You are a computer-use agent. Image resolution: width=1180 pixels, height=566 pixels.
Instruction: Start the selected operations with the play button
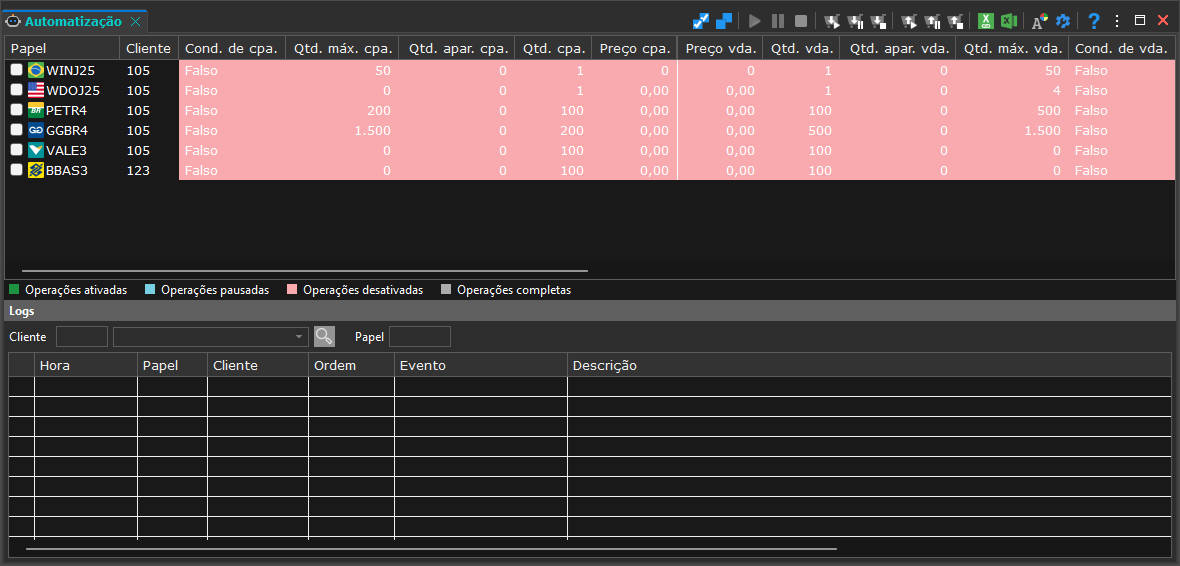(755, 21)
